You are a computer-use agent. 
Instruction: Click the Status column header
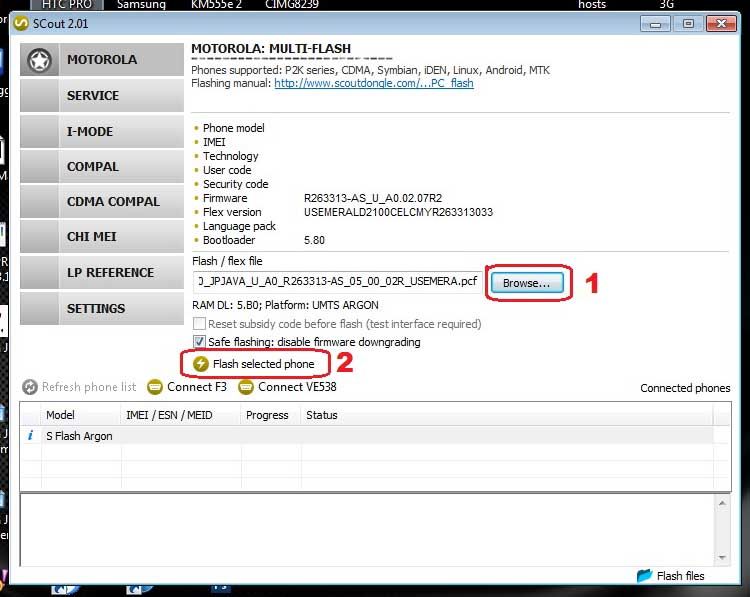(507, 415)
